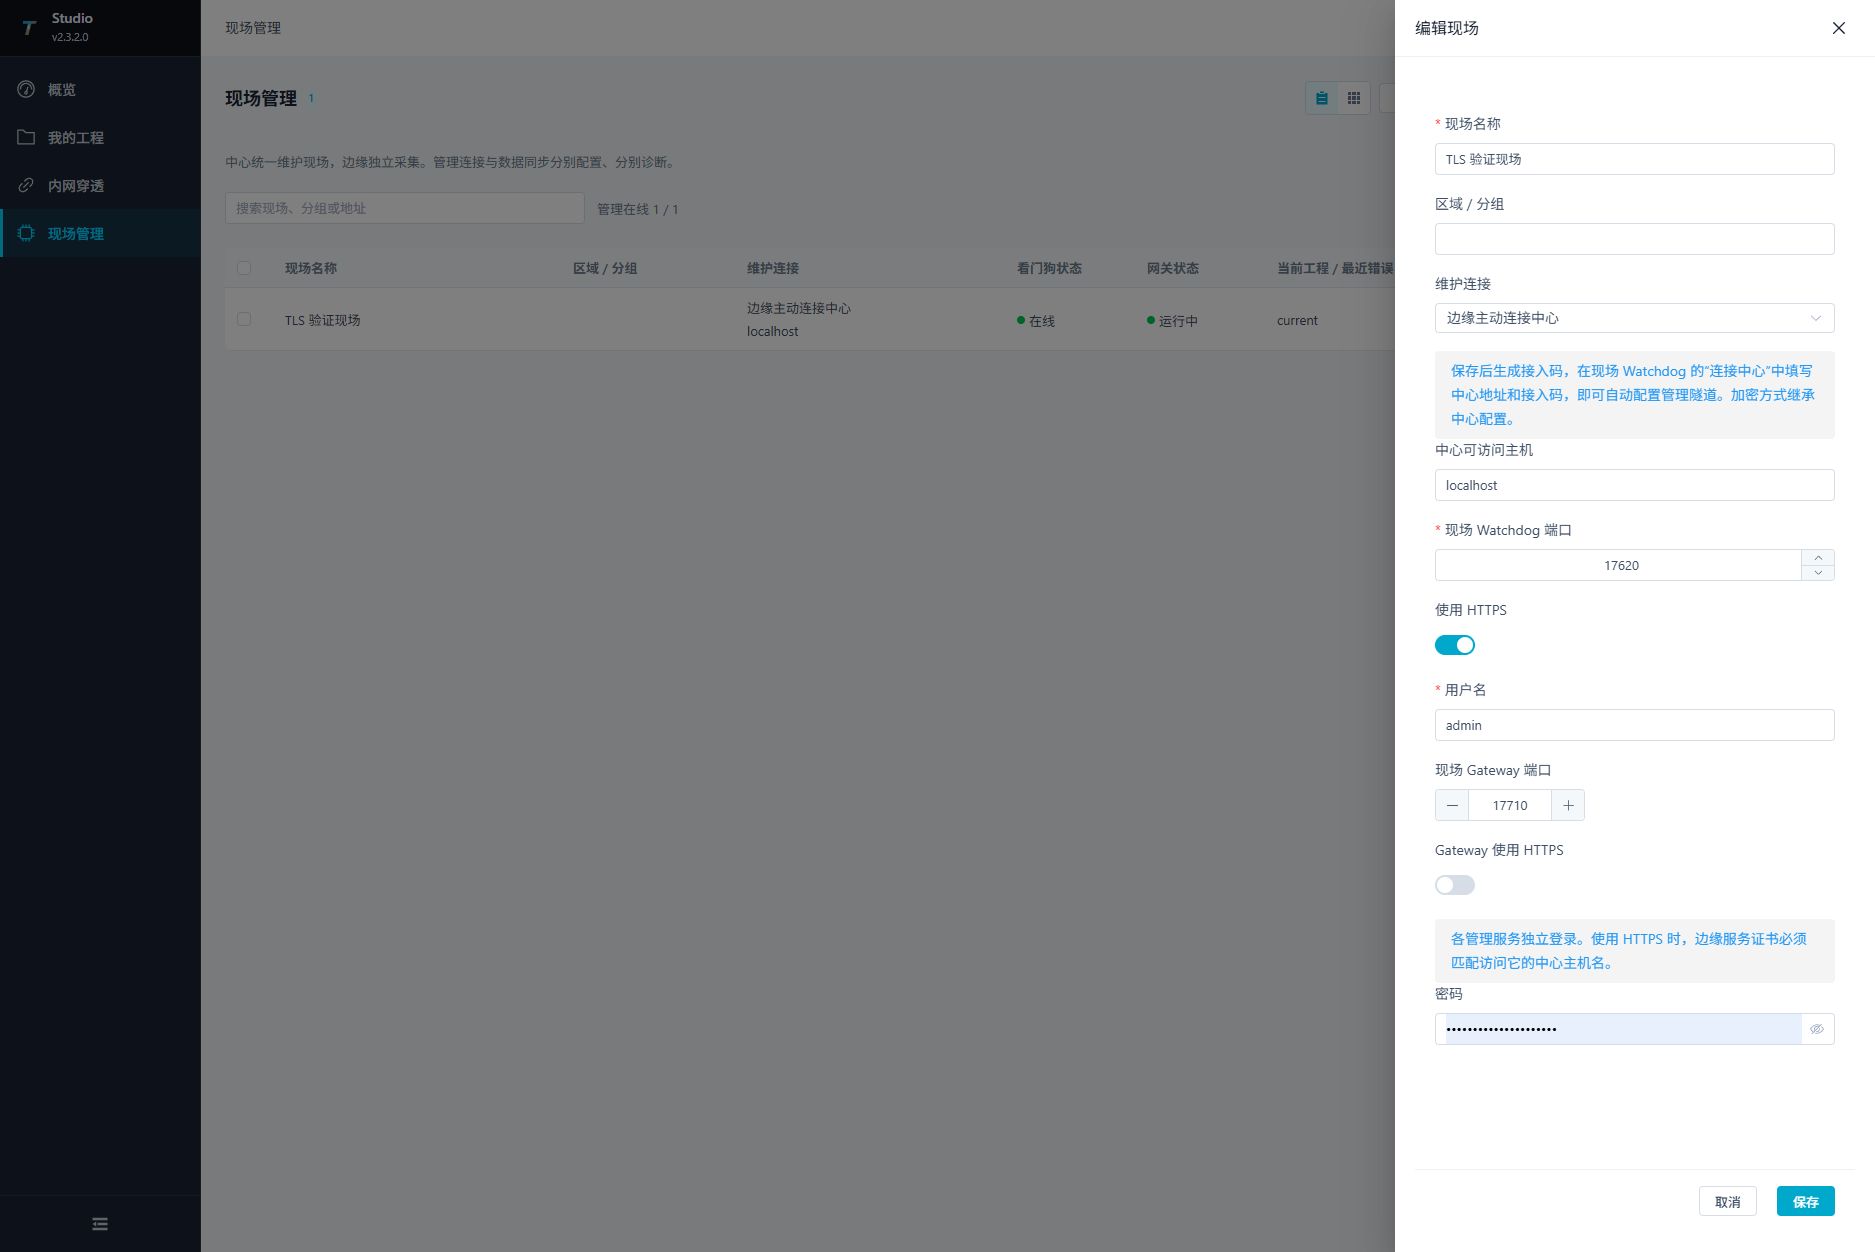
Task: Click the current project cell
Action: 1297,320
